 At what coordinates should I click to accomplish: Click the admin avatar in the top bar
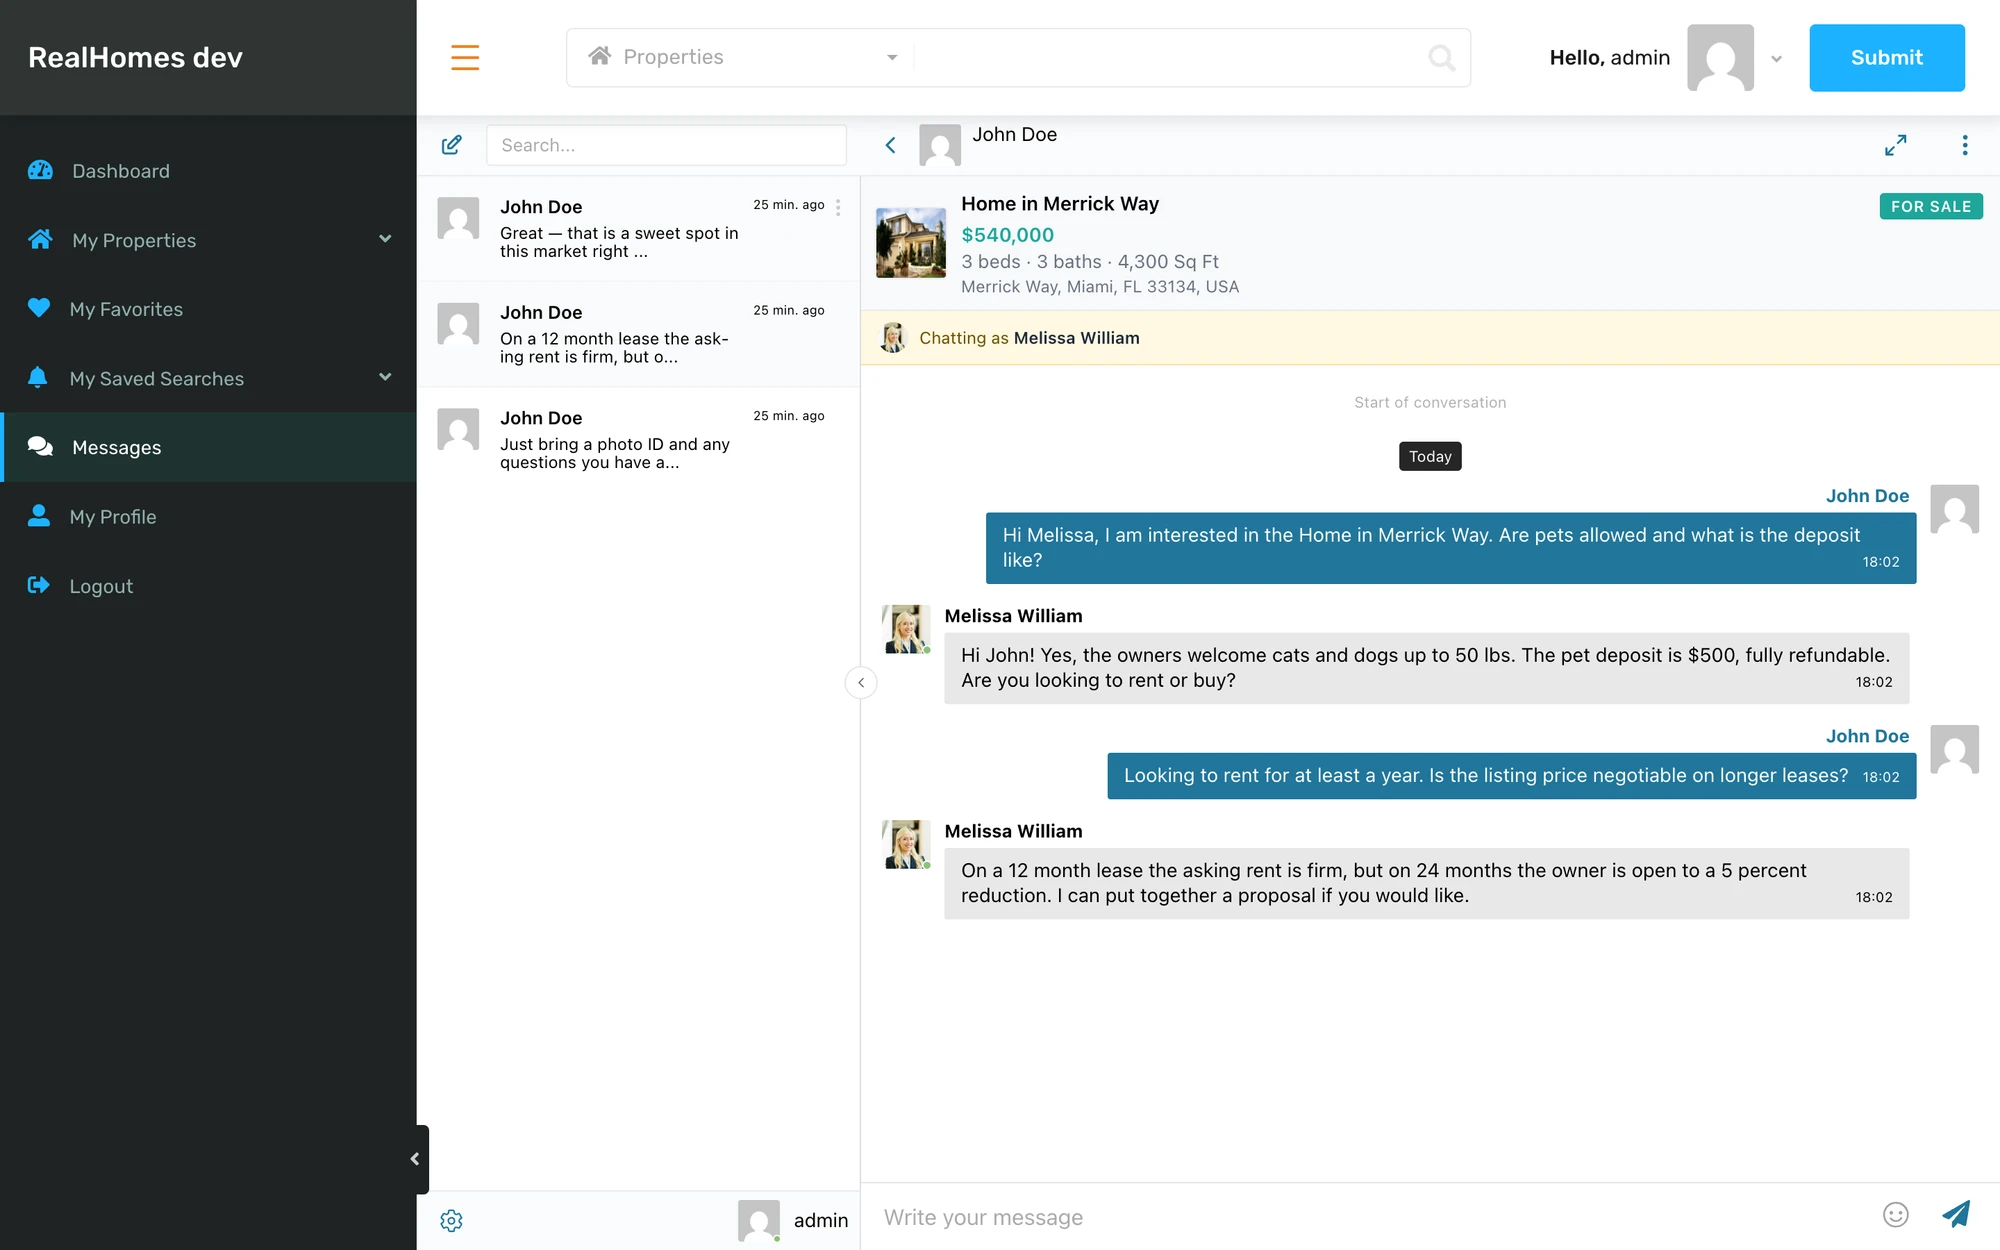coord(1720,57)
